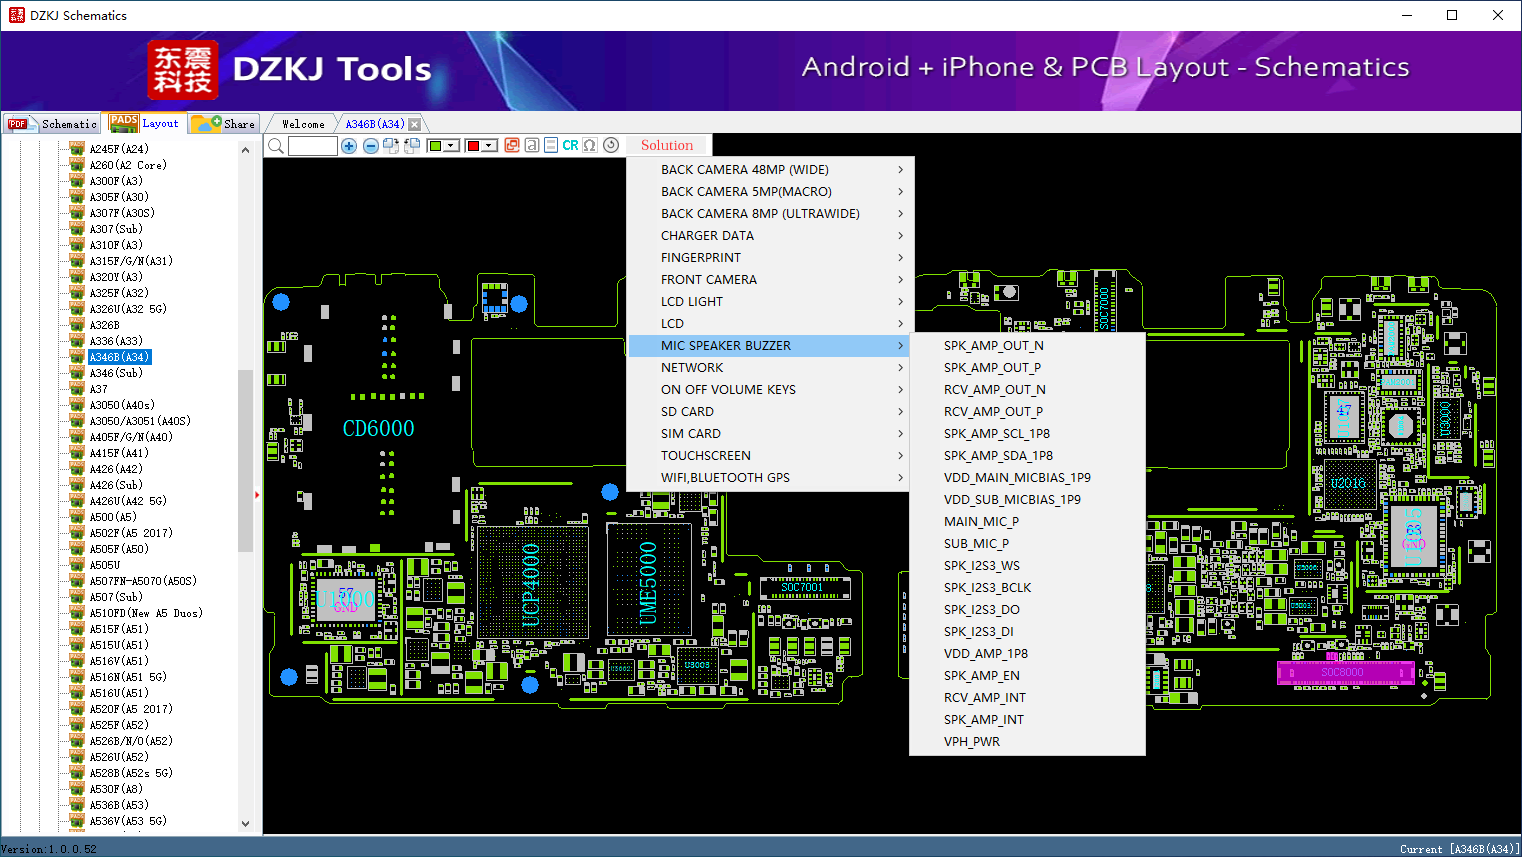Viewport: 1522px width, 857px height.
Task: Choose VDD_AMP_1P8 from the submenu
Action: [1027, 654]
